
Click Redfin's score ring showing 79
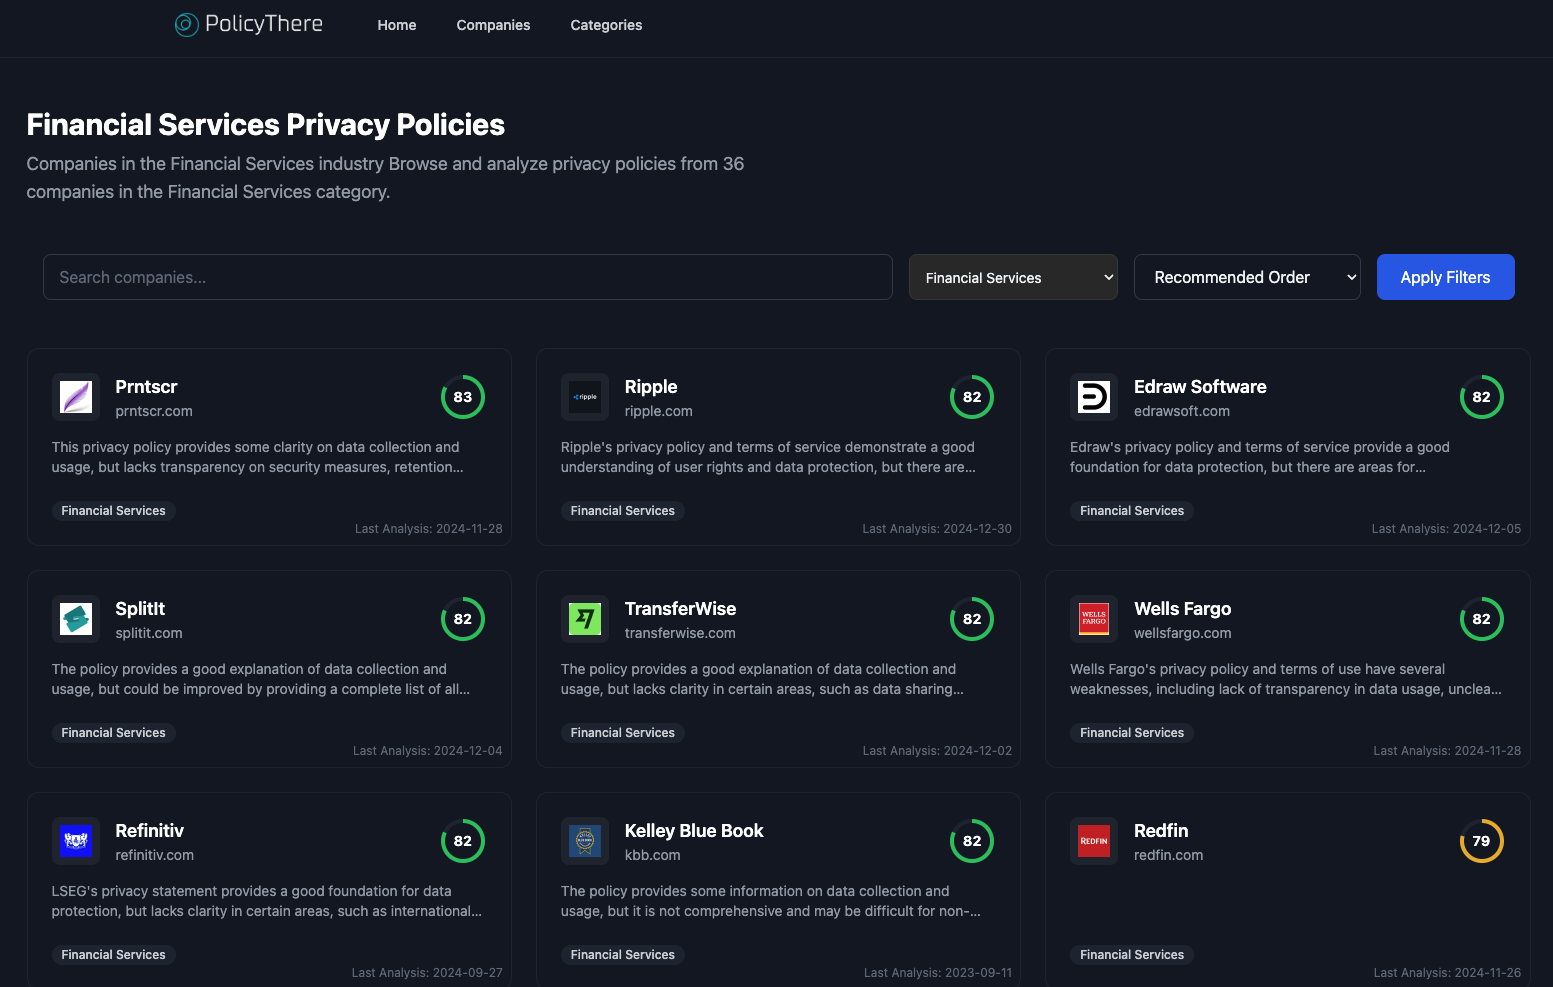[1482, 841]
